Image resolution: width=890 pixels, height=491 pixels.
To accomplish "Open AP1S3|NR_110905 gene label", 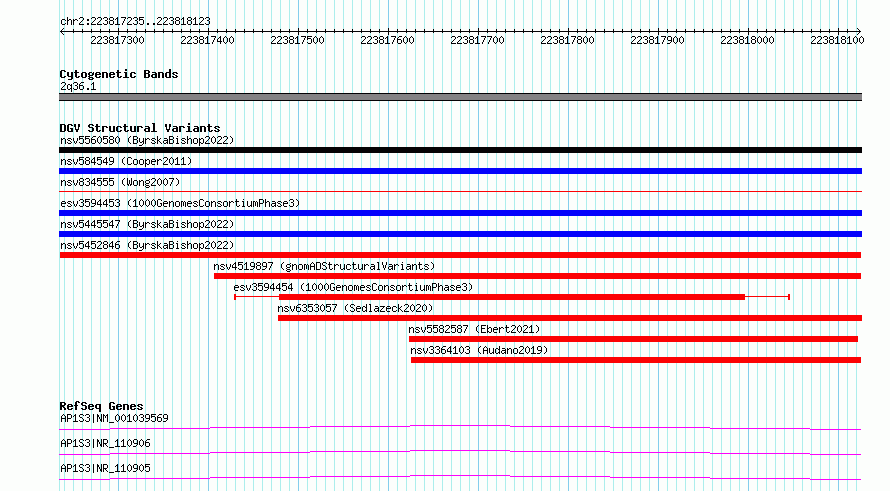I will click(x=105, y=468).
